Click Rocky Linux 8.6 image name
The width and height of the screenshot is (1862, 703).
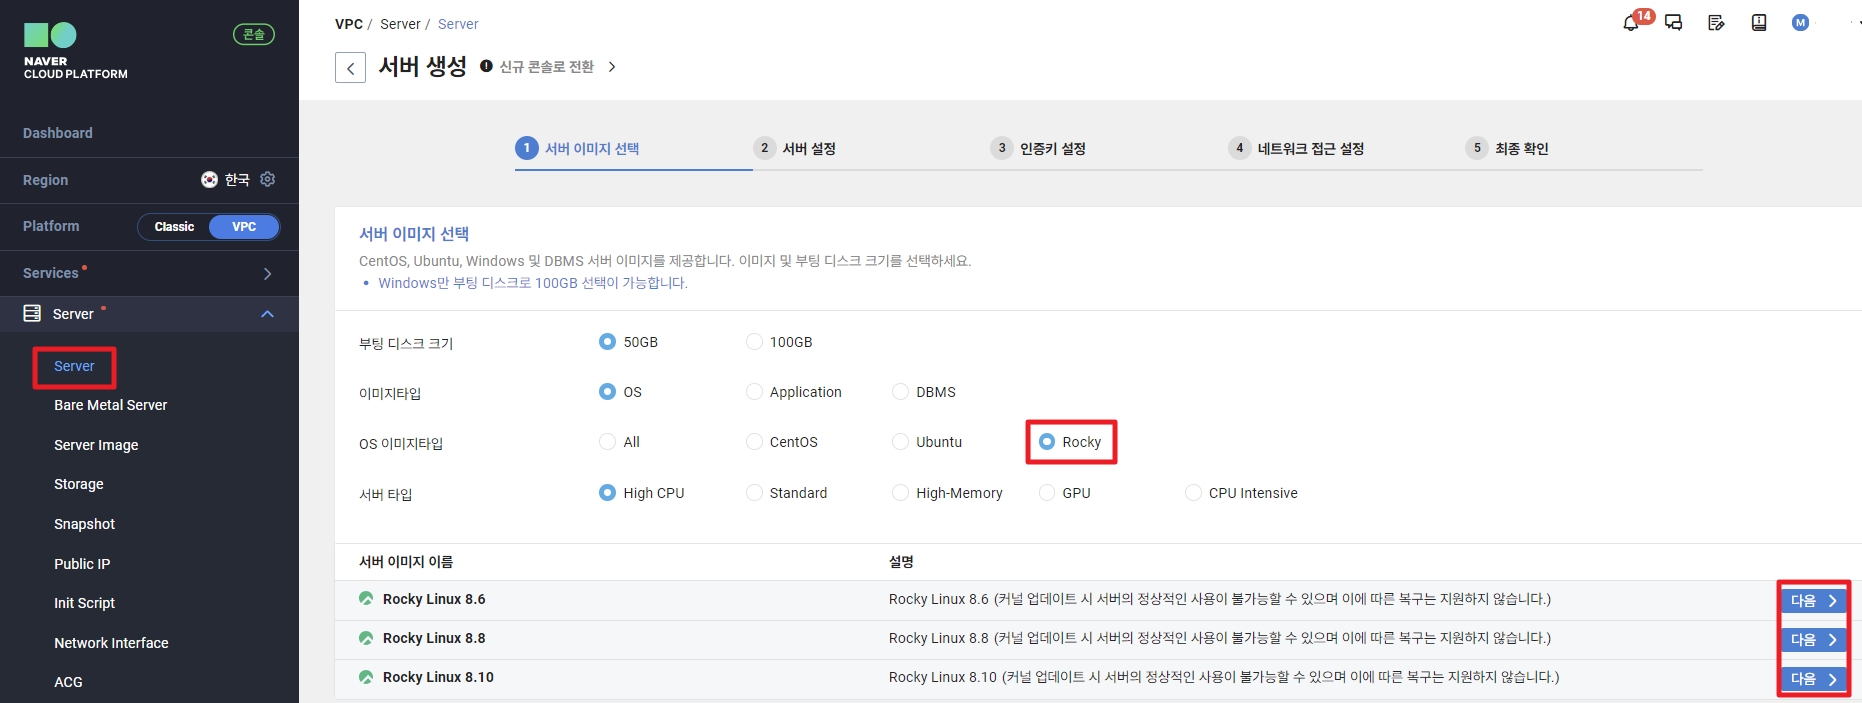click(434, 599)
